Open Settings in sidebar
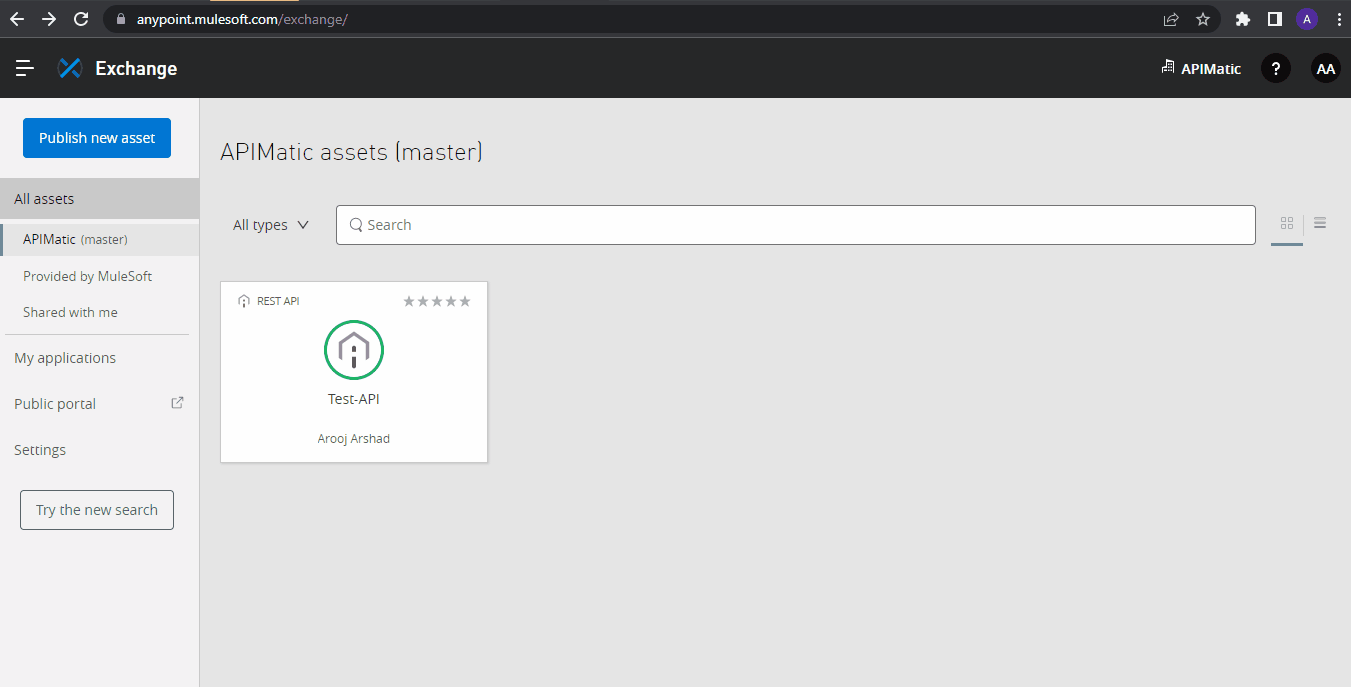 tap(40, 450)
